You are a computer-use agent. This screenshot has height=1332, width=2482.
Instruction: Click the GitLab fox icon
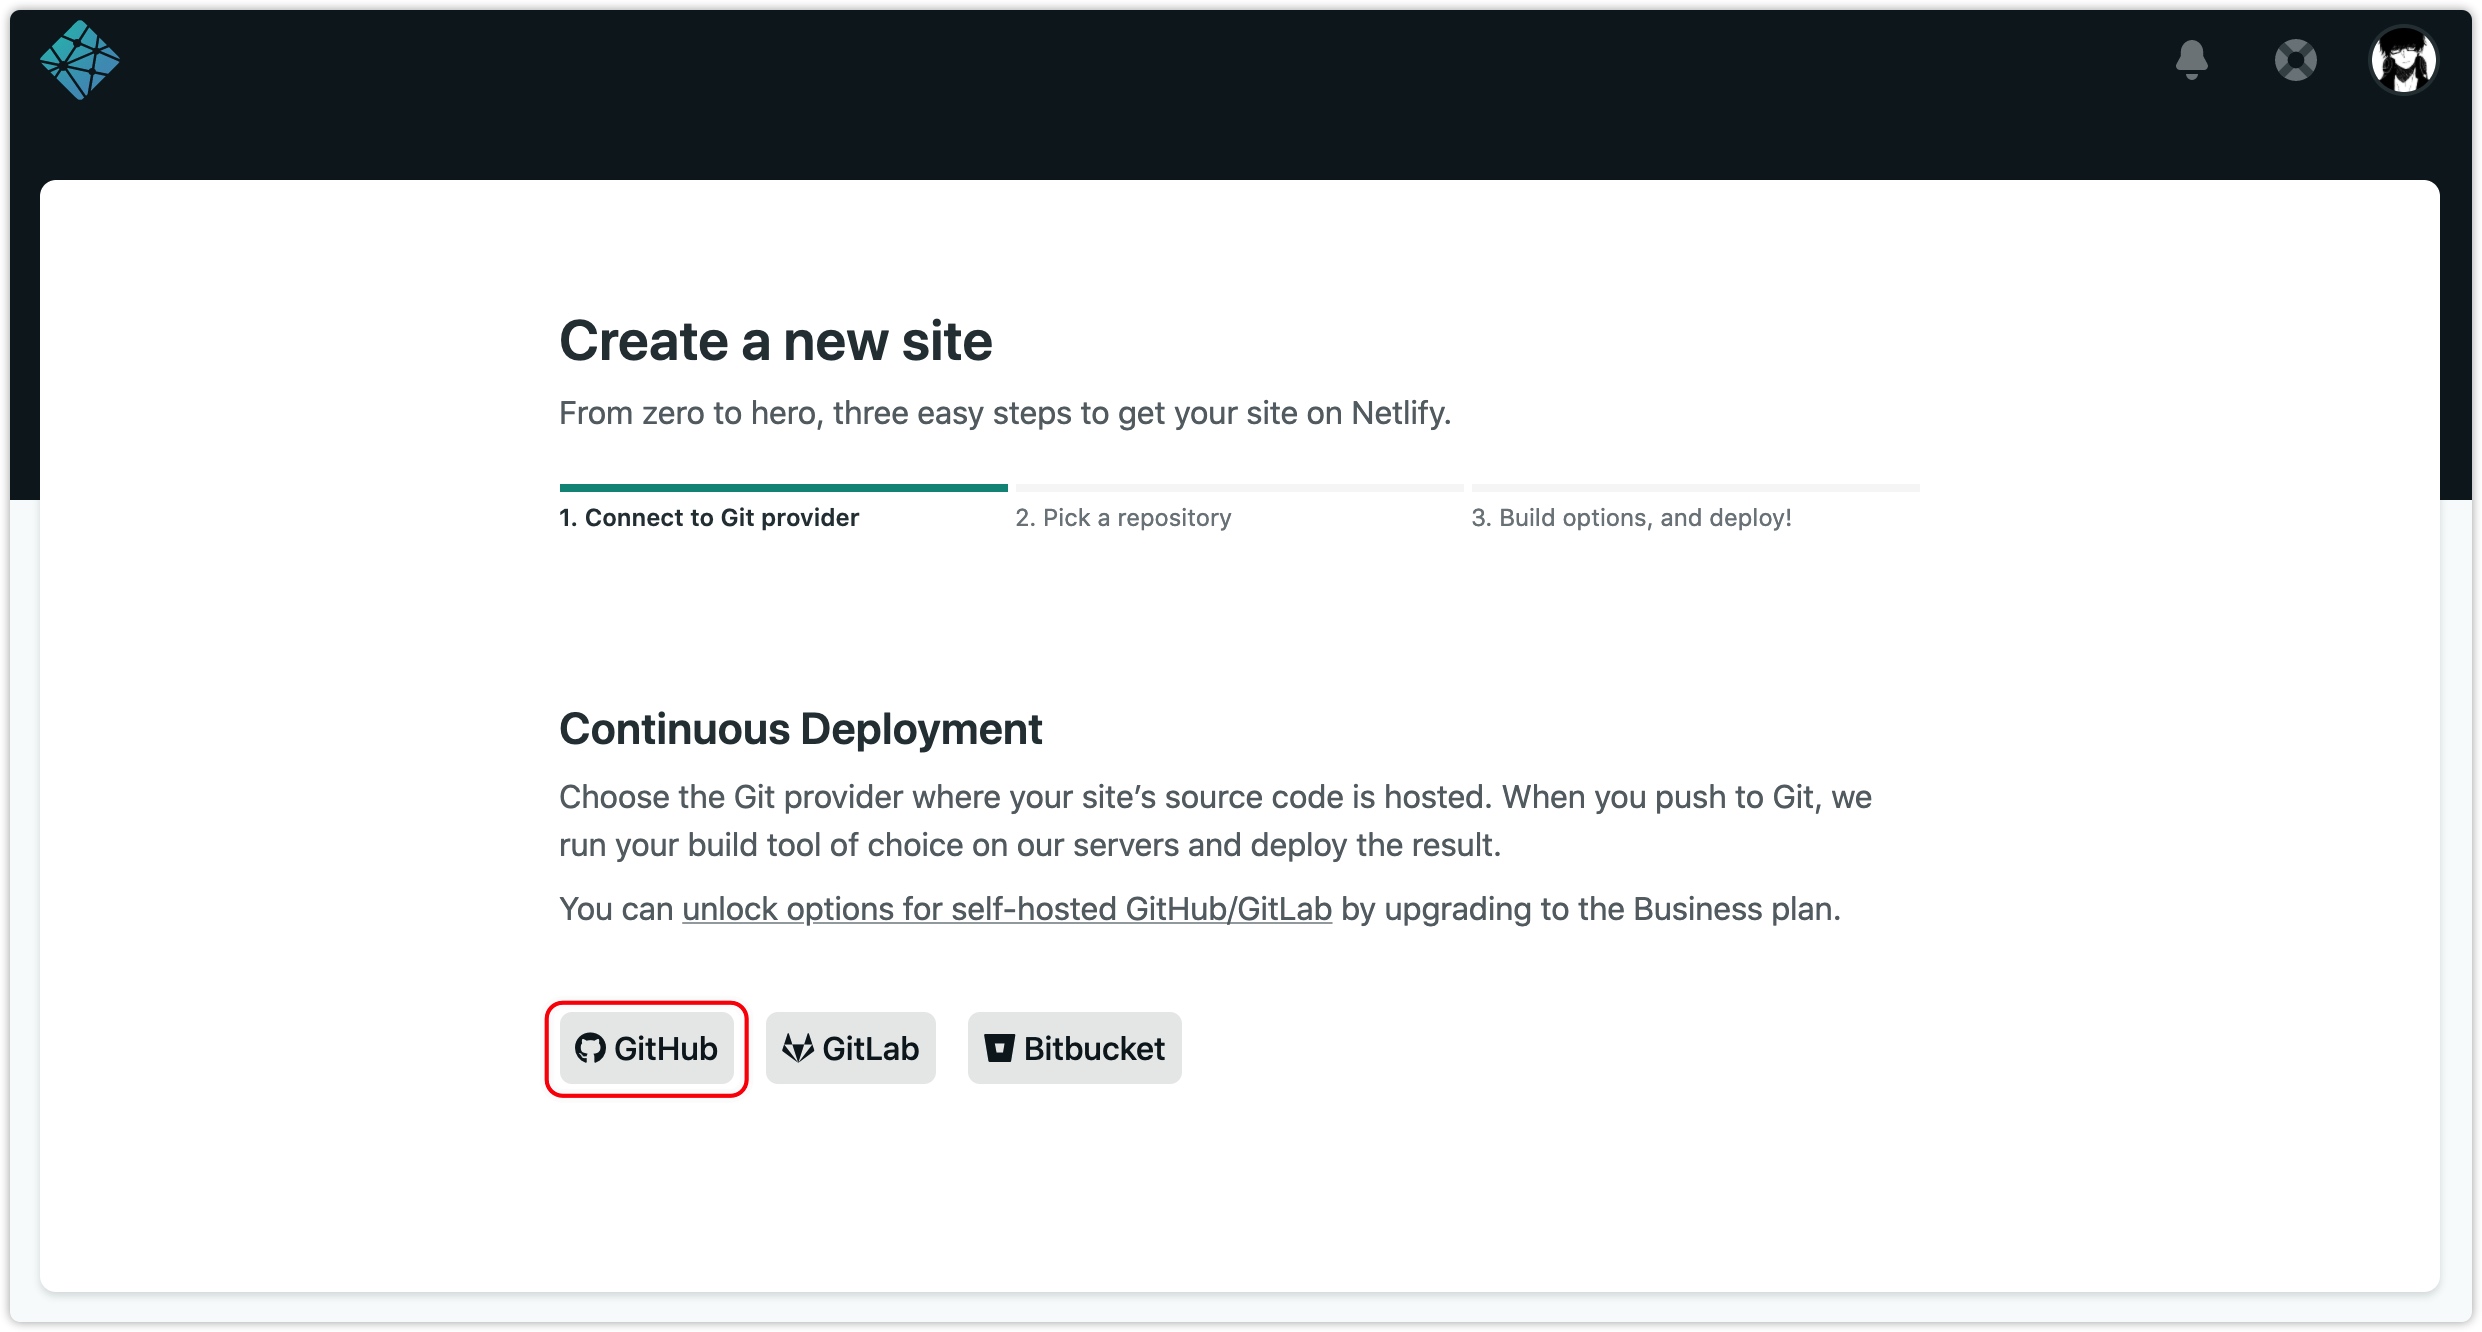[798, 1048]
